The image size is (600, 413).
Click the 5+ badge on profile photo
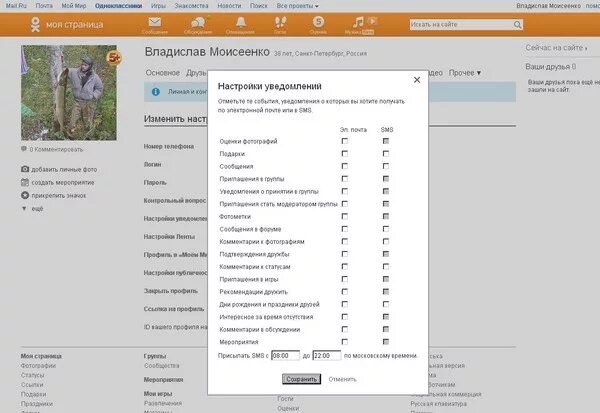tap(114, 58)
